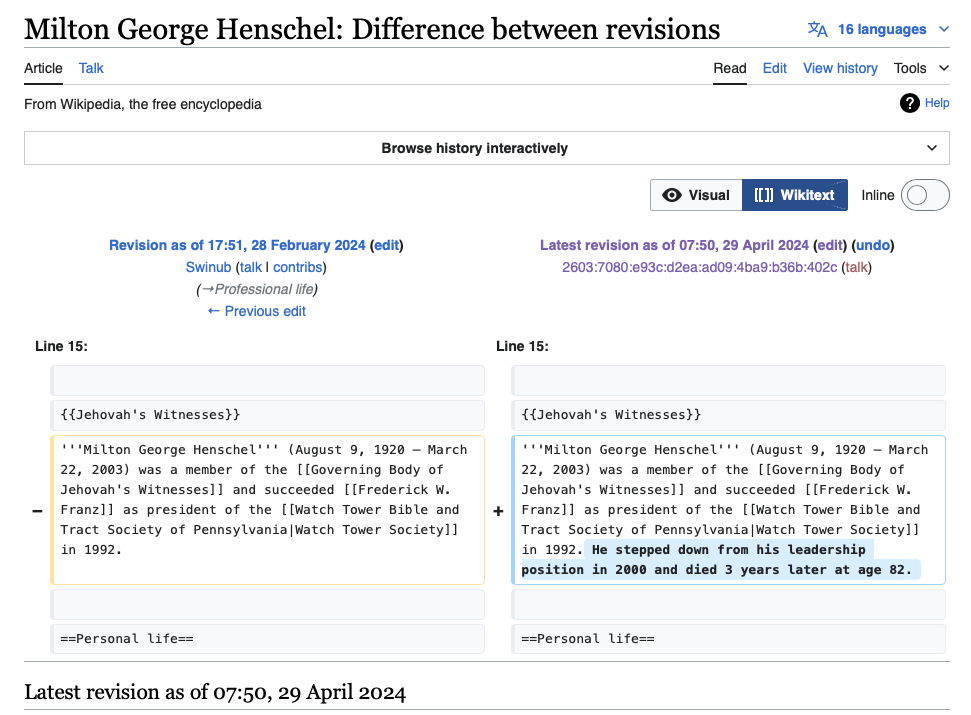971x715 pixels.
Task: Click the old revision paragraph box
Action: [x=268, y=510]
